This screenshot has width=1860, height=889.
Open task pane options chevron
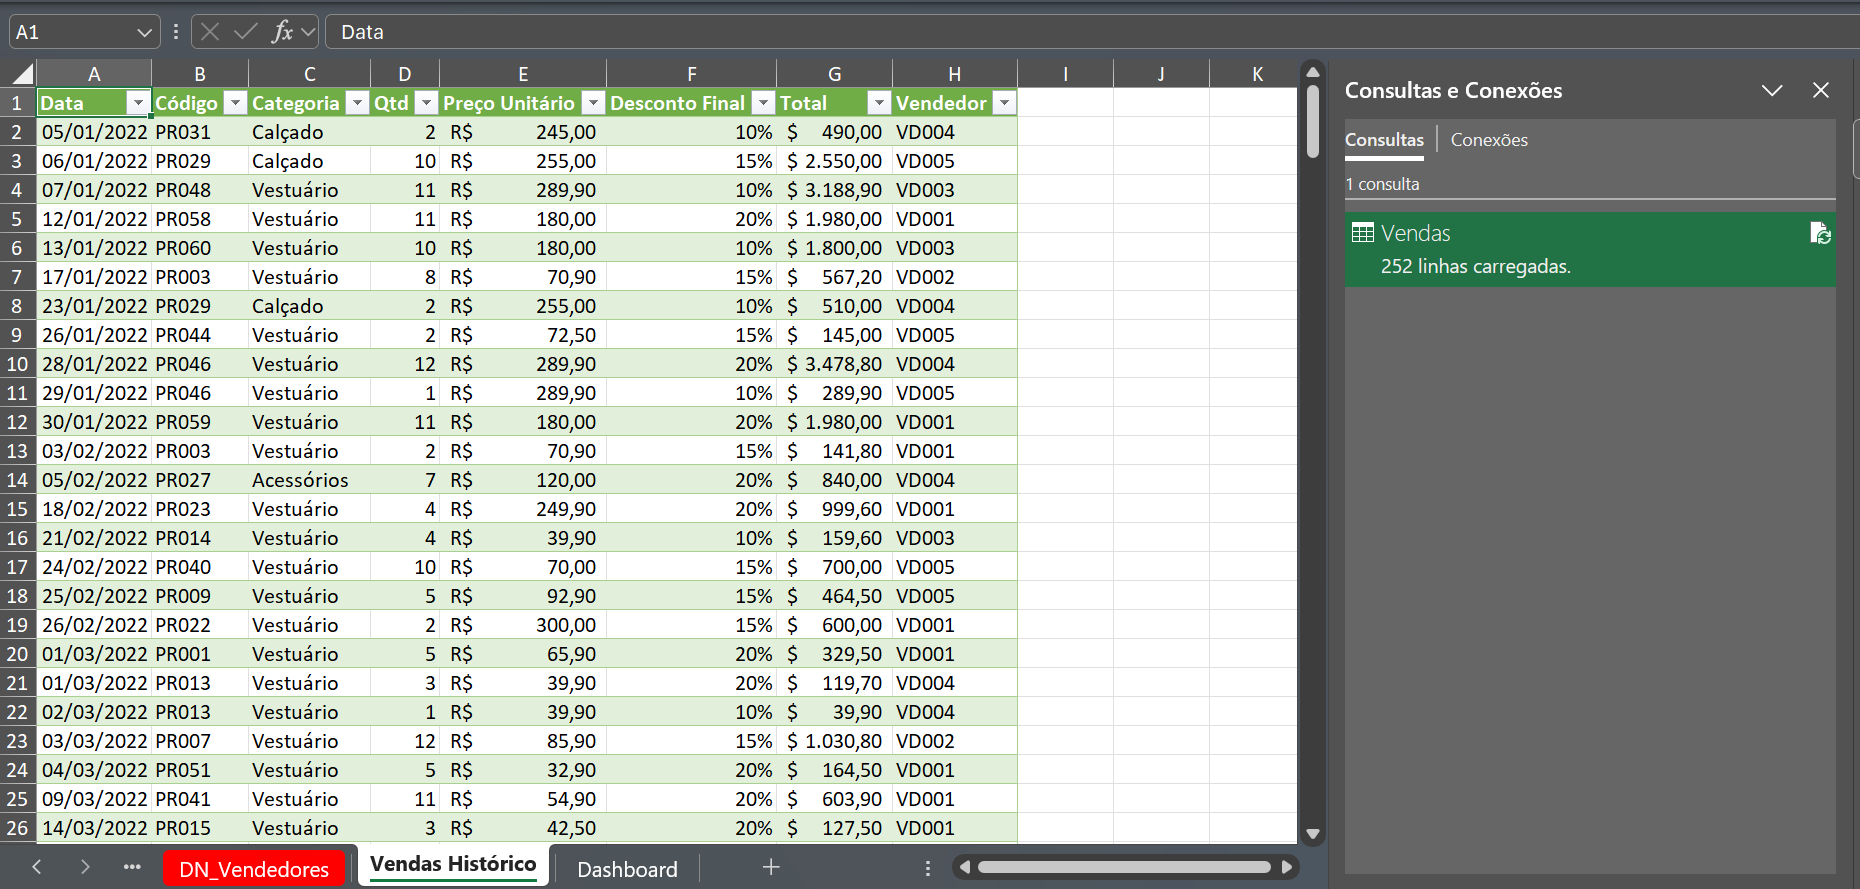click(x=1772, y=90)
